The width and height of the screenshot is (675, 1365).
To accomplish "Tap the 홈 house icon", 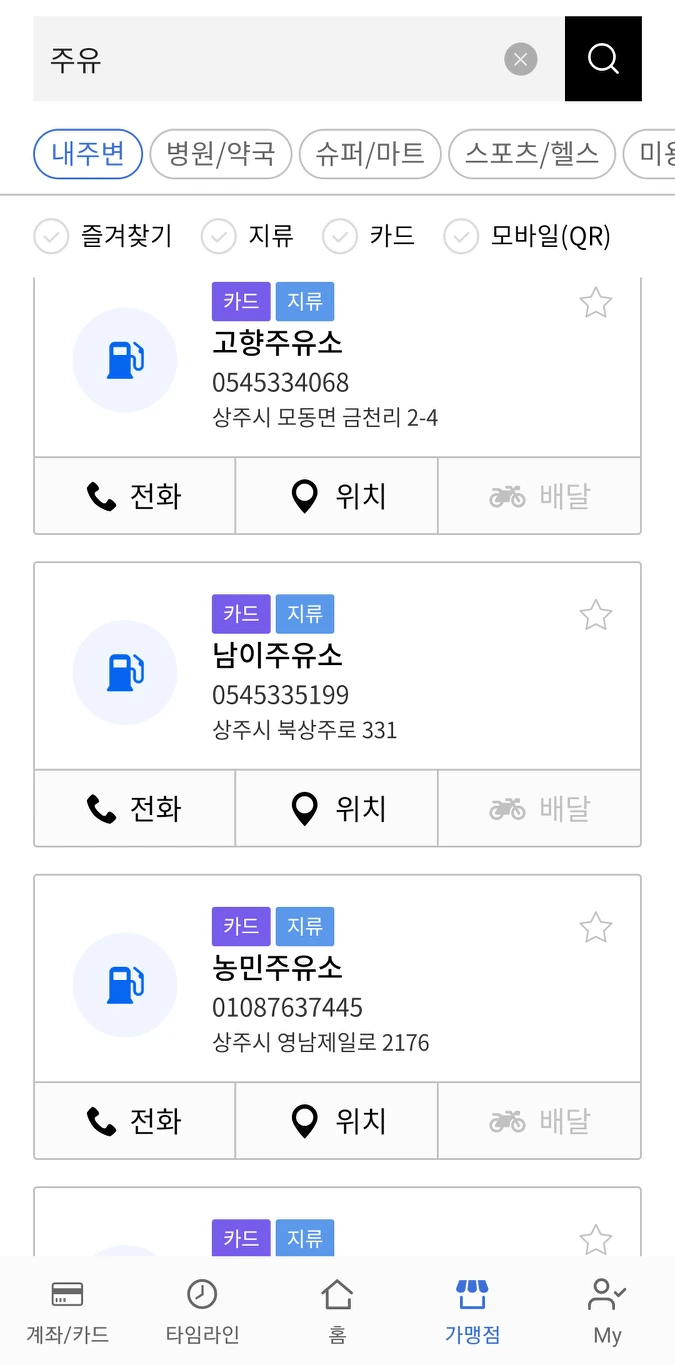I will point(337,1295).
